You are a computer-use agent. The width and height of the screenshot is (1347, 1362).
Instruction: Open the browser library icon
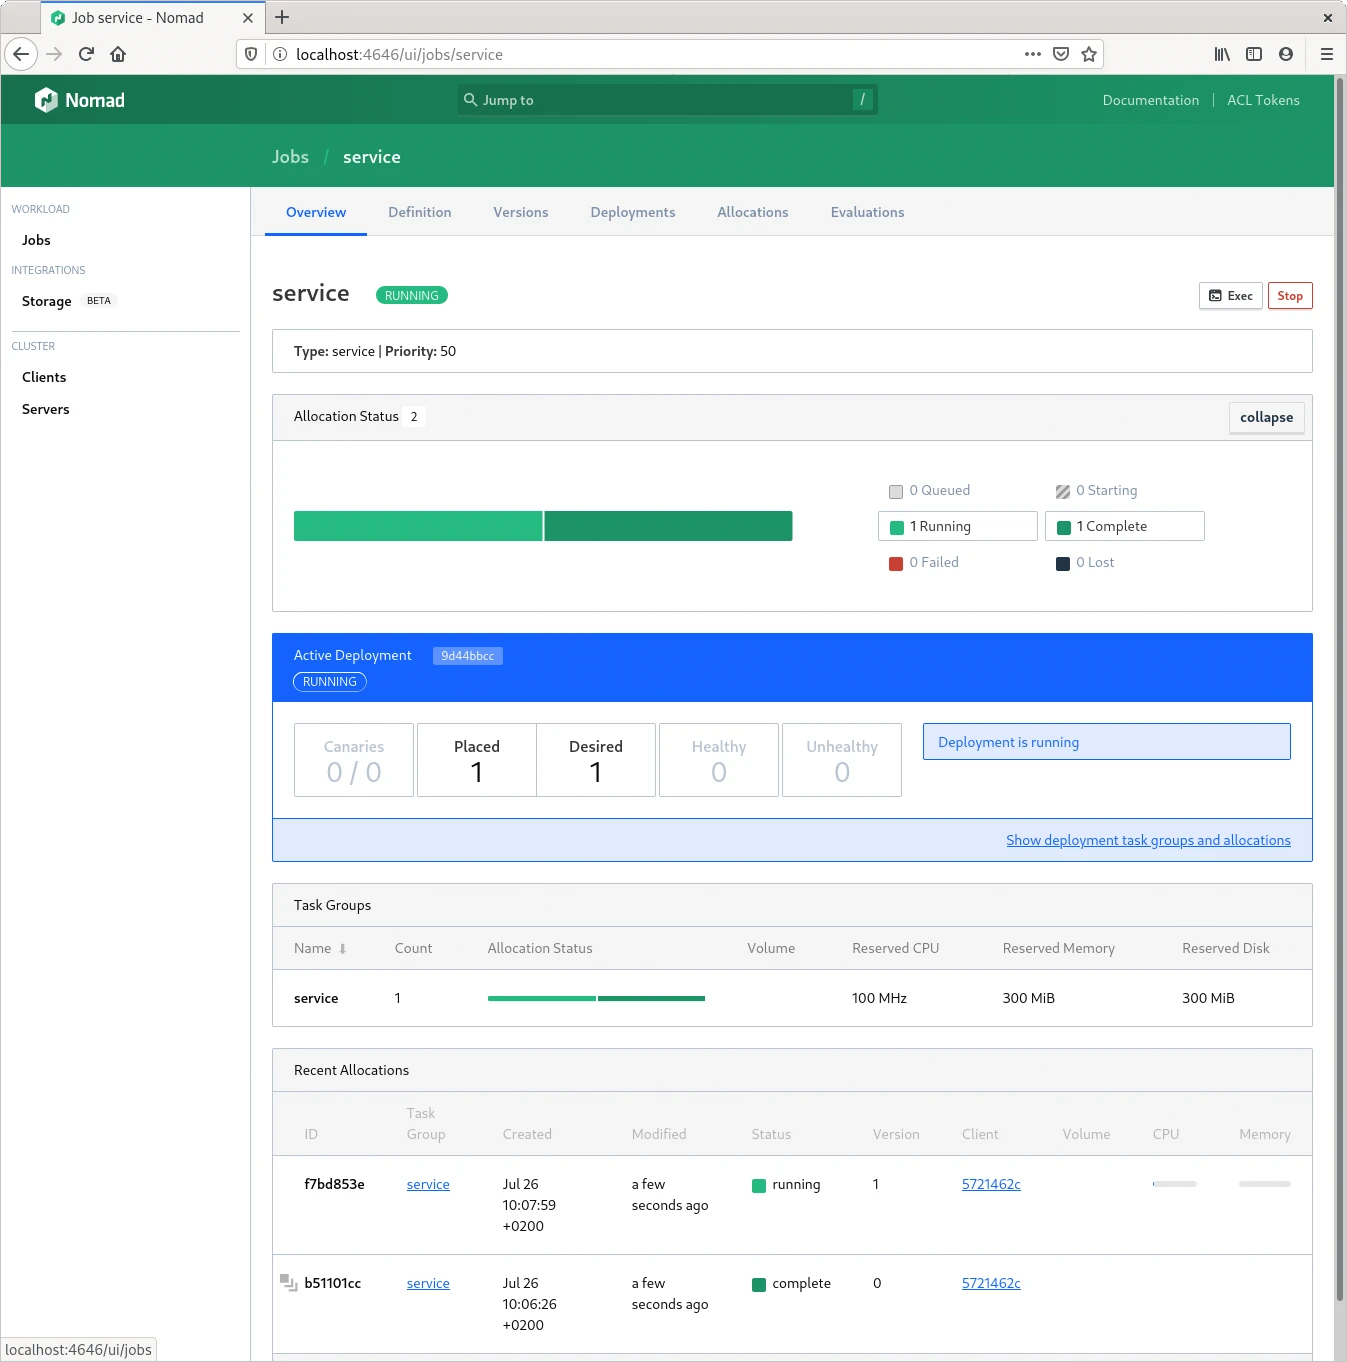coord(1222,54)
